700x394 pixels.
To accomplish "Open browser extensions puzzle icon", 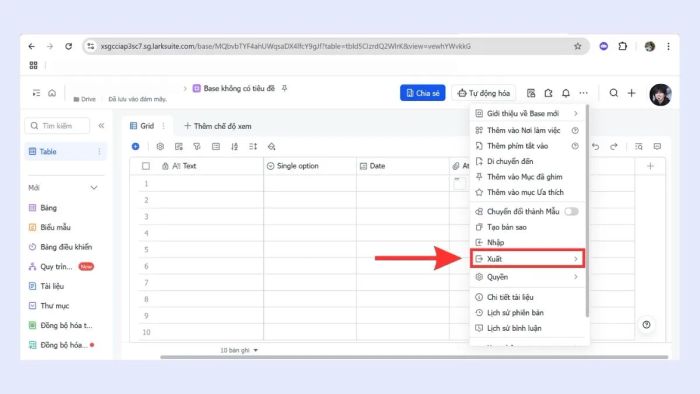I will click(x=622, y=46).
